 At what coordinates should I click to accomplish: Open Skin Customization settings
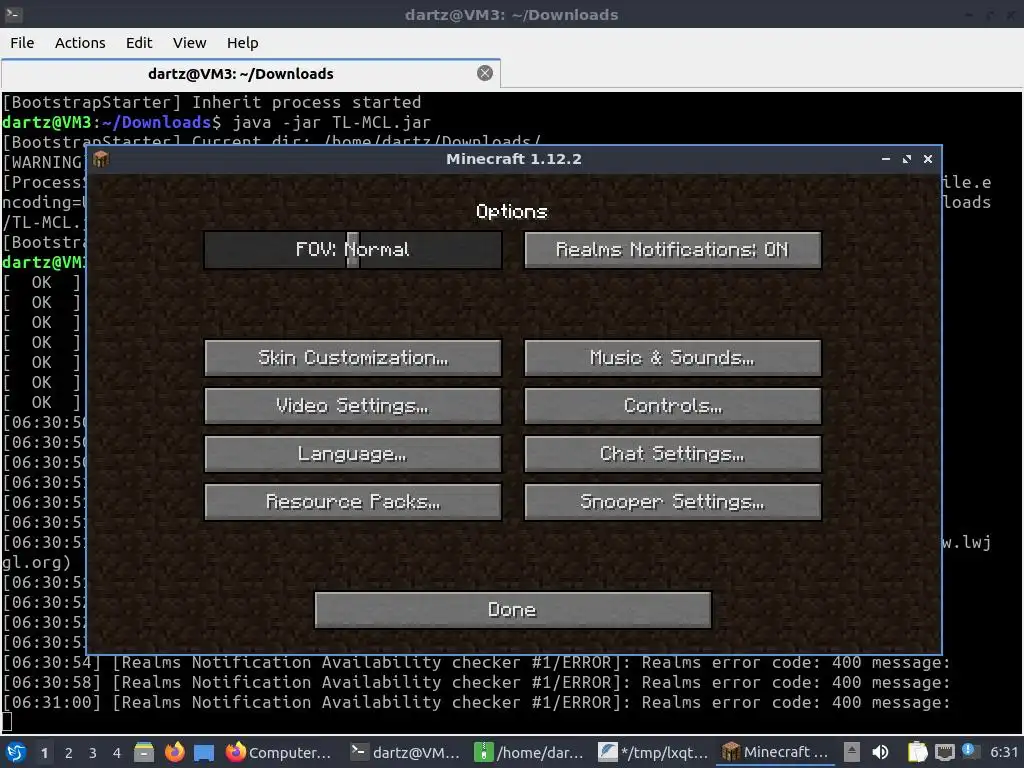tap(353, 357)
